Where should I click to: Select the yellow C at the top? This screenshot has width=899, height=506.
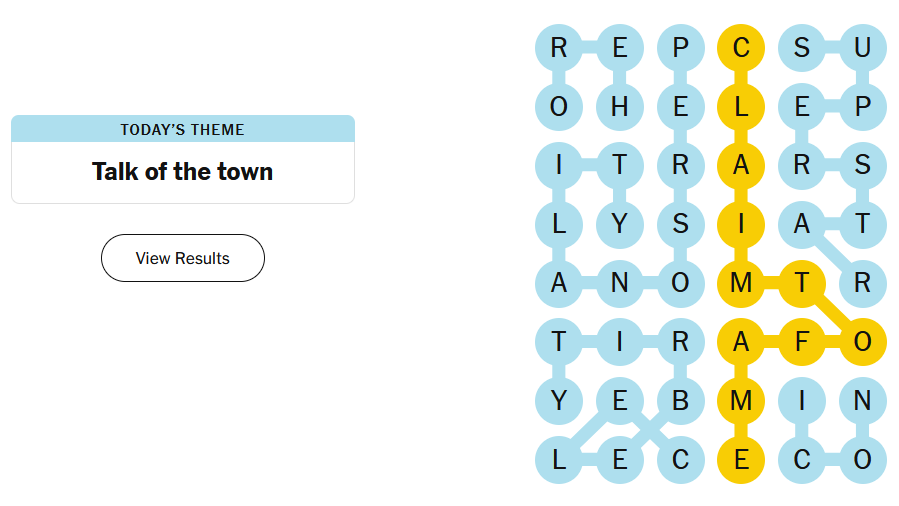click(x=741, y=48)
